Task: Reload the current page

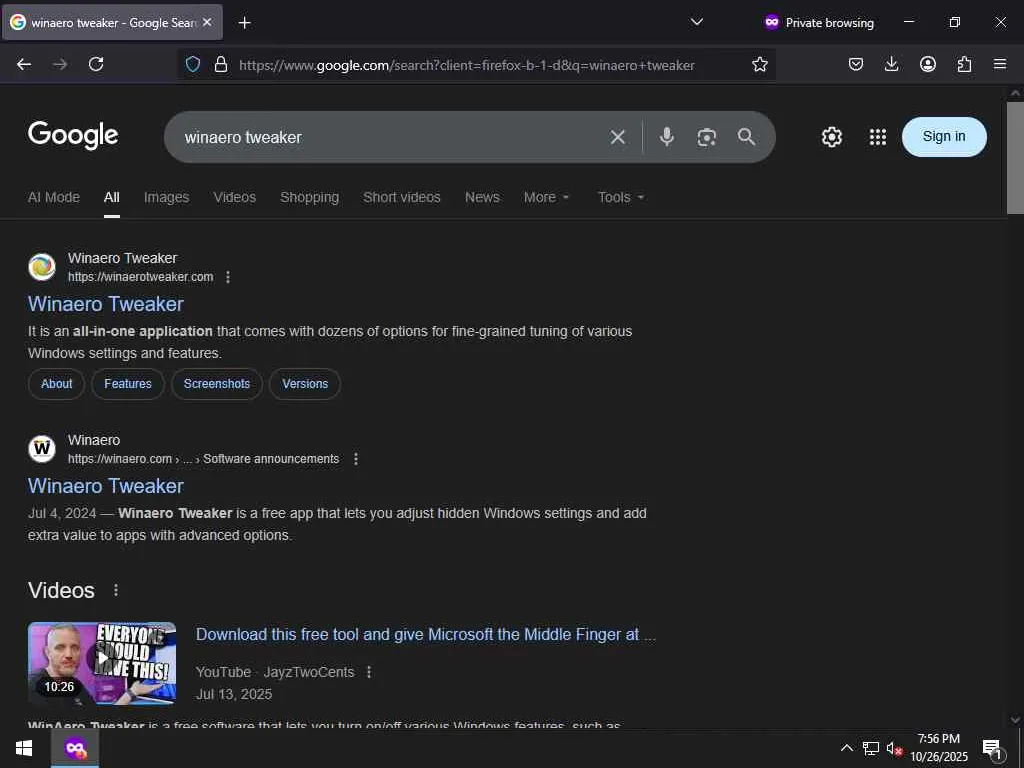Action: tap(96, 64)
